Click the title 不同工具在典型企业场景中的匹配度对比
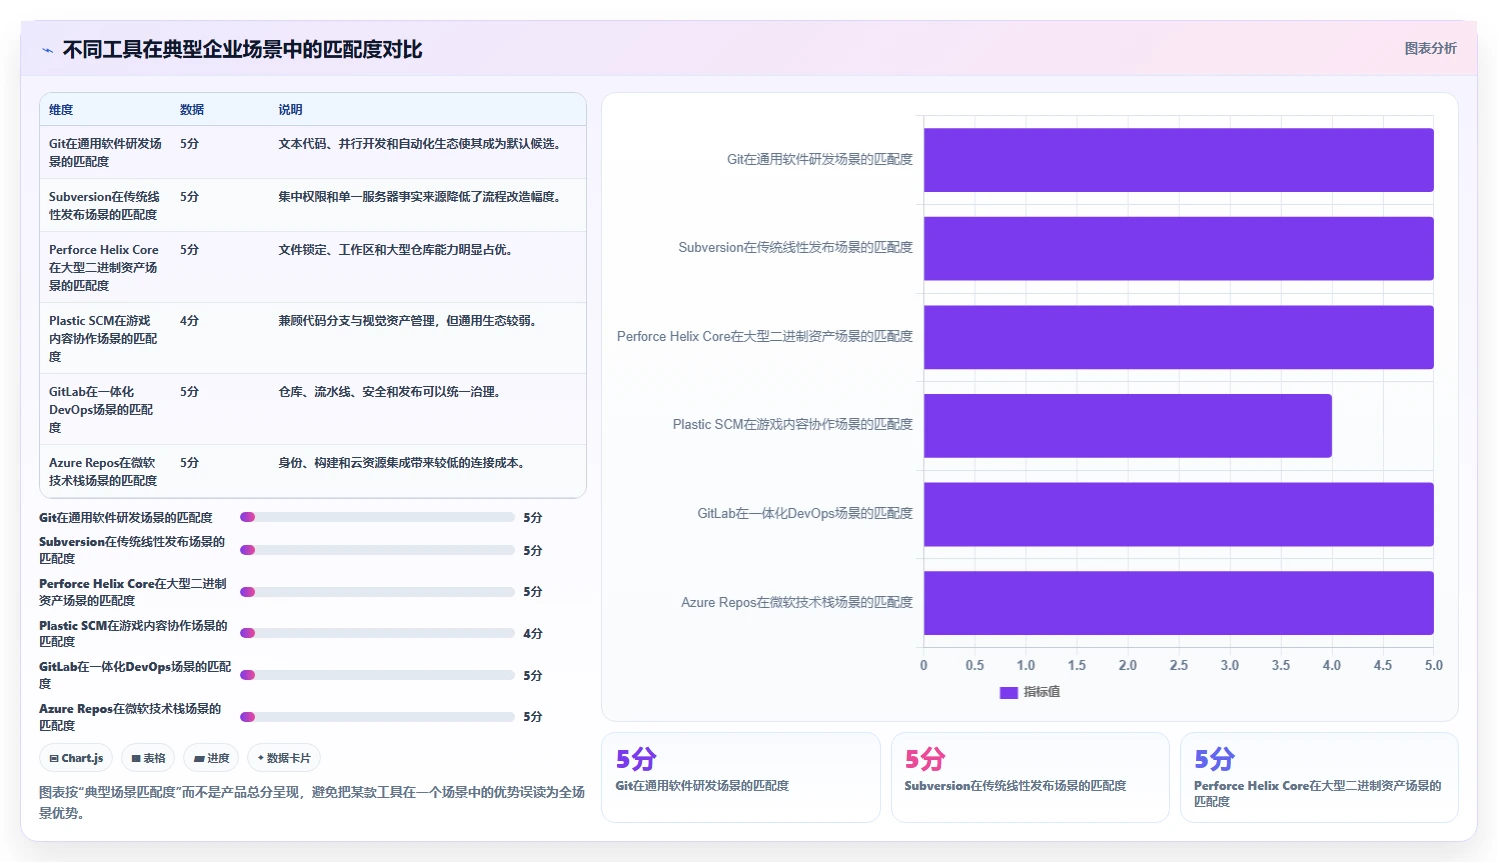Image resolution: width=1498 pixels, height=862 pixels. click(242, 50)
